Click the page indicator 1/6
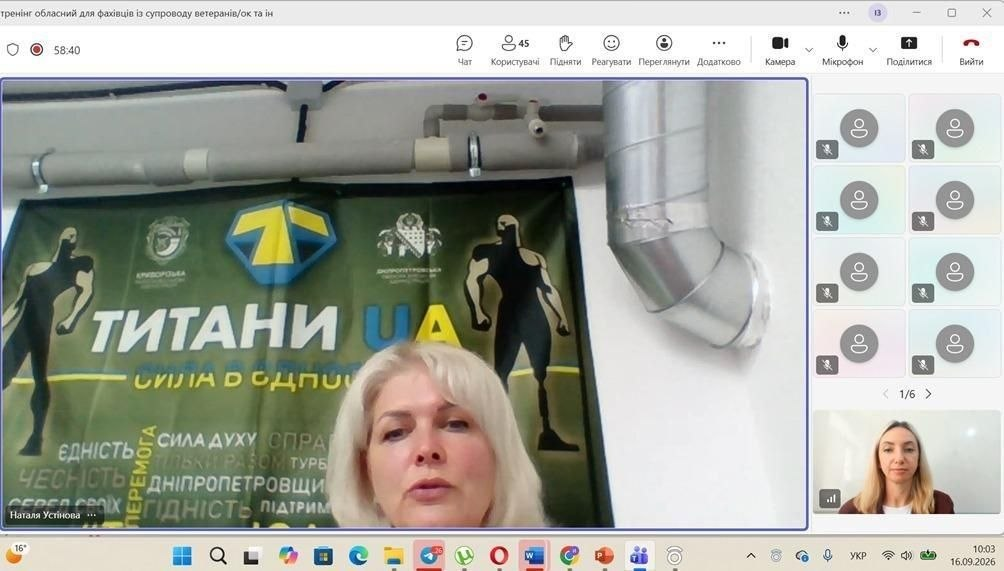The width and height of the screenshot is (1004, 571). click(x=907, y=394)
